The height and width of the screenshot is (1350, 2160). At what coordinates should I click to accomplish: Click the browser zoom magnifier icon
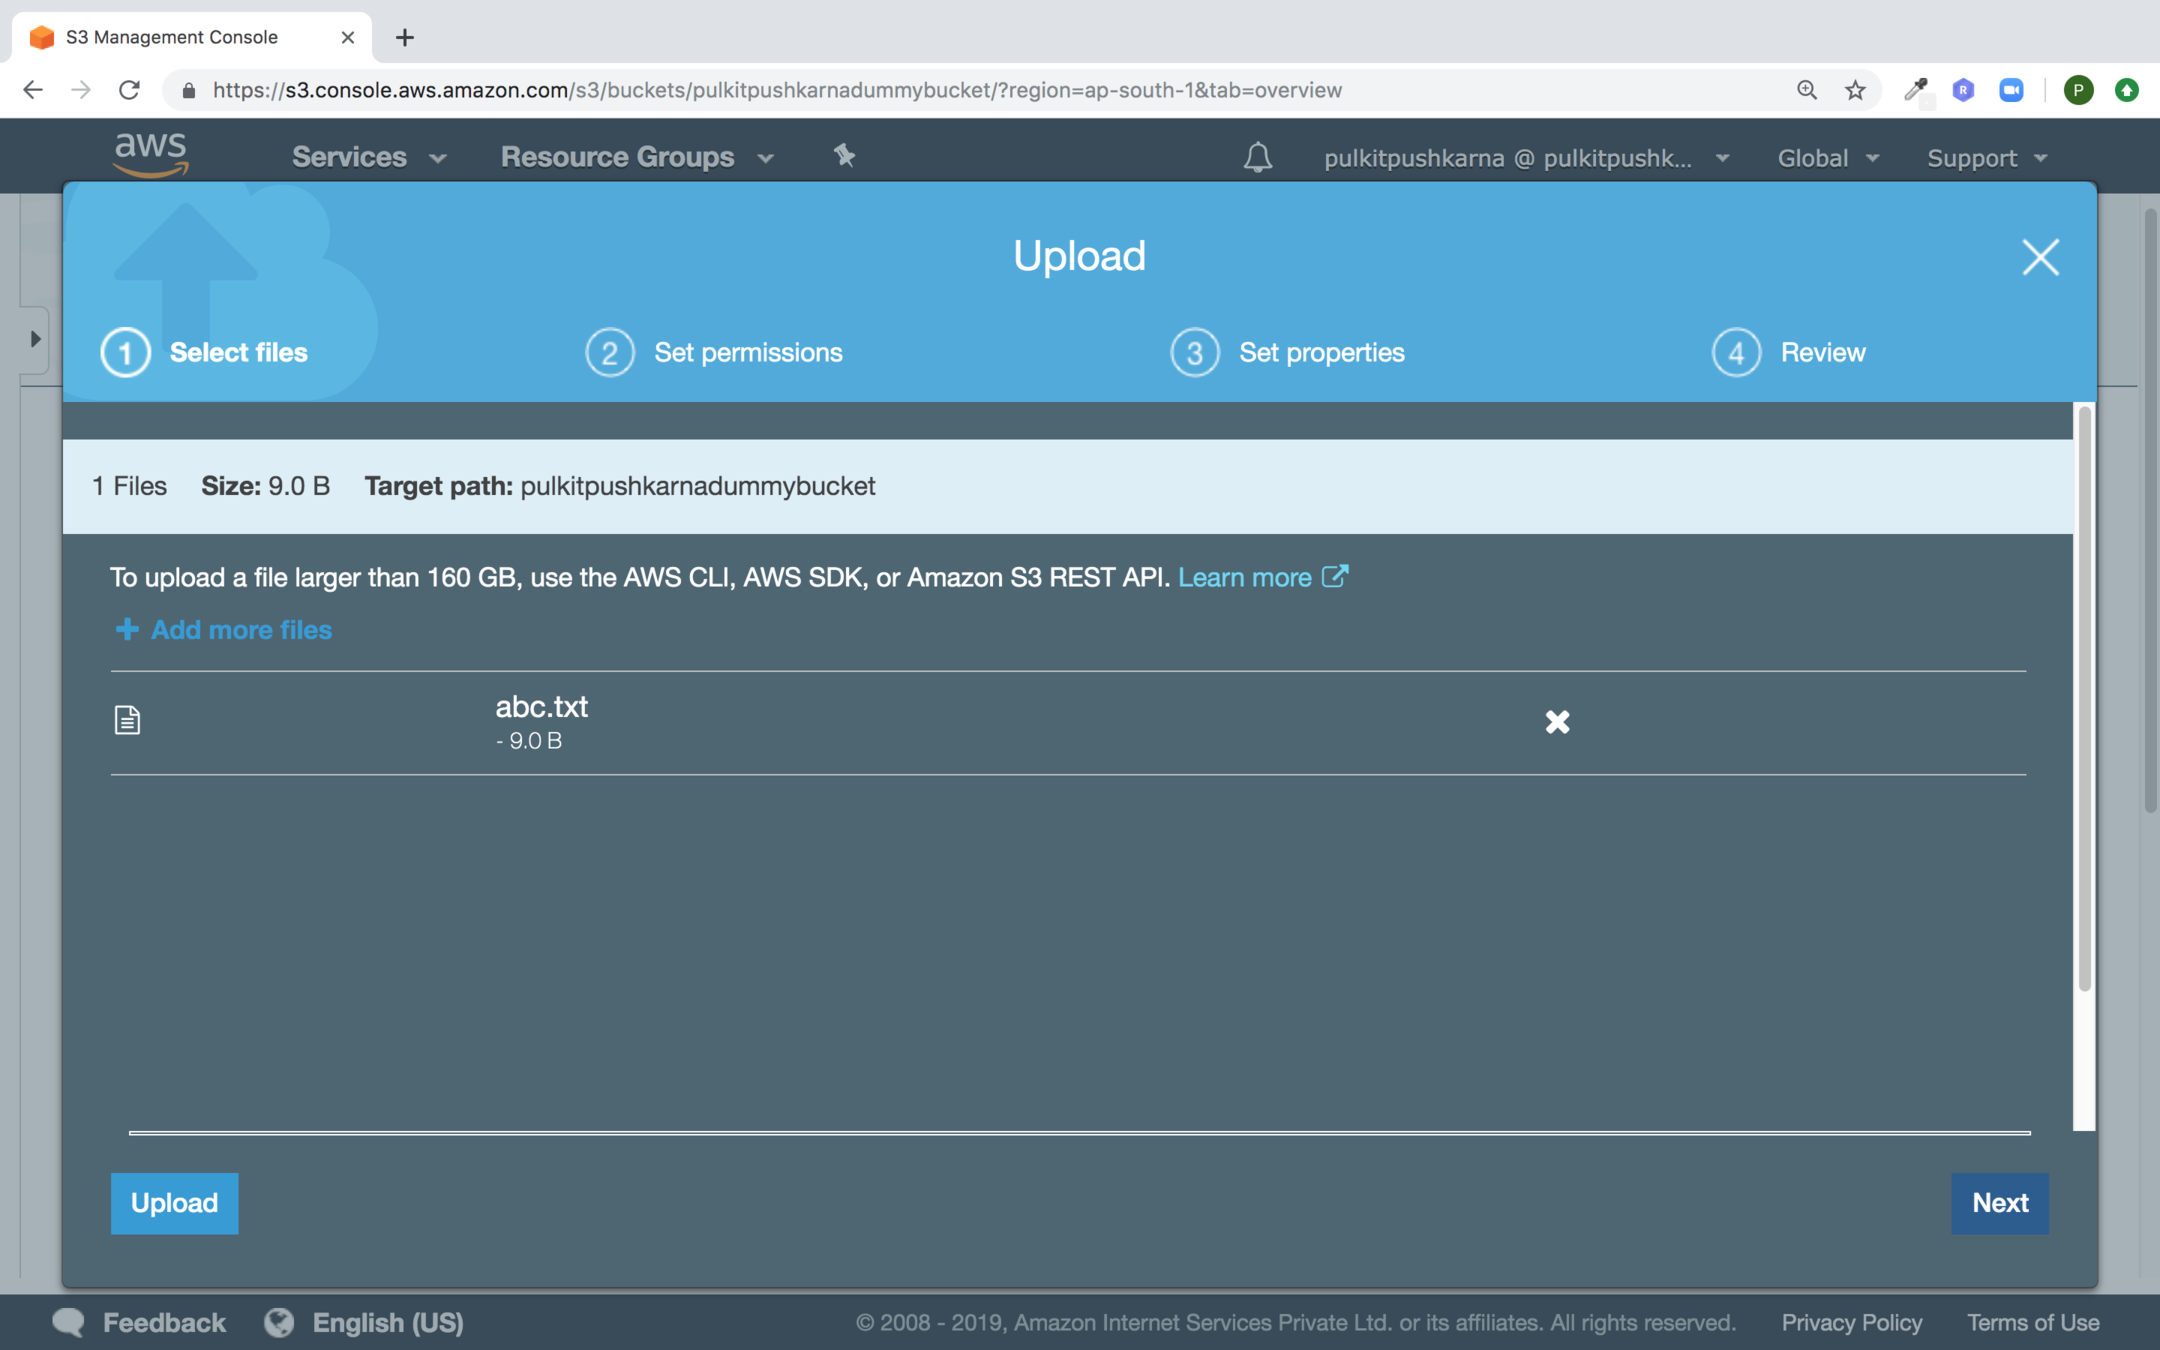click(x=1806, y=90)
